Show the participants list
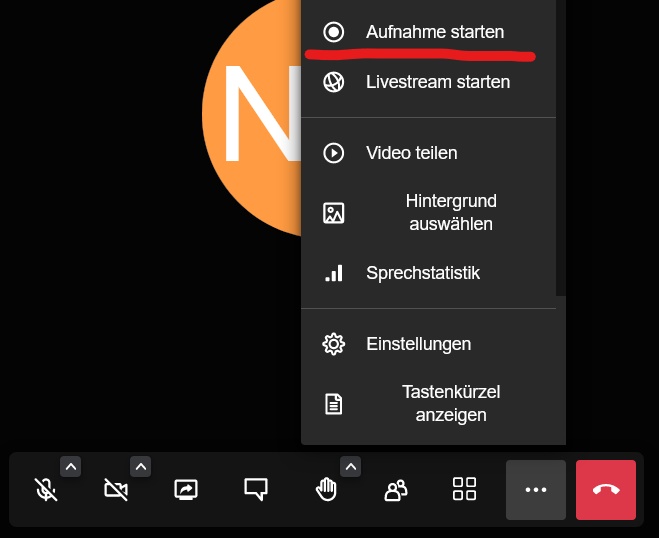659x538 pixels. tap(396, 490)
